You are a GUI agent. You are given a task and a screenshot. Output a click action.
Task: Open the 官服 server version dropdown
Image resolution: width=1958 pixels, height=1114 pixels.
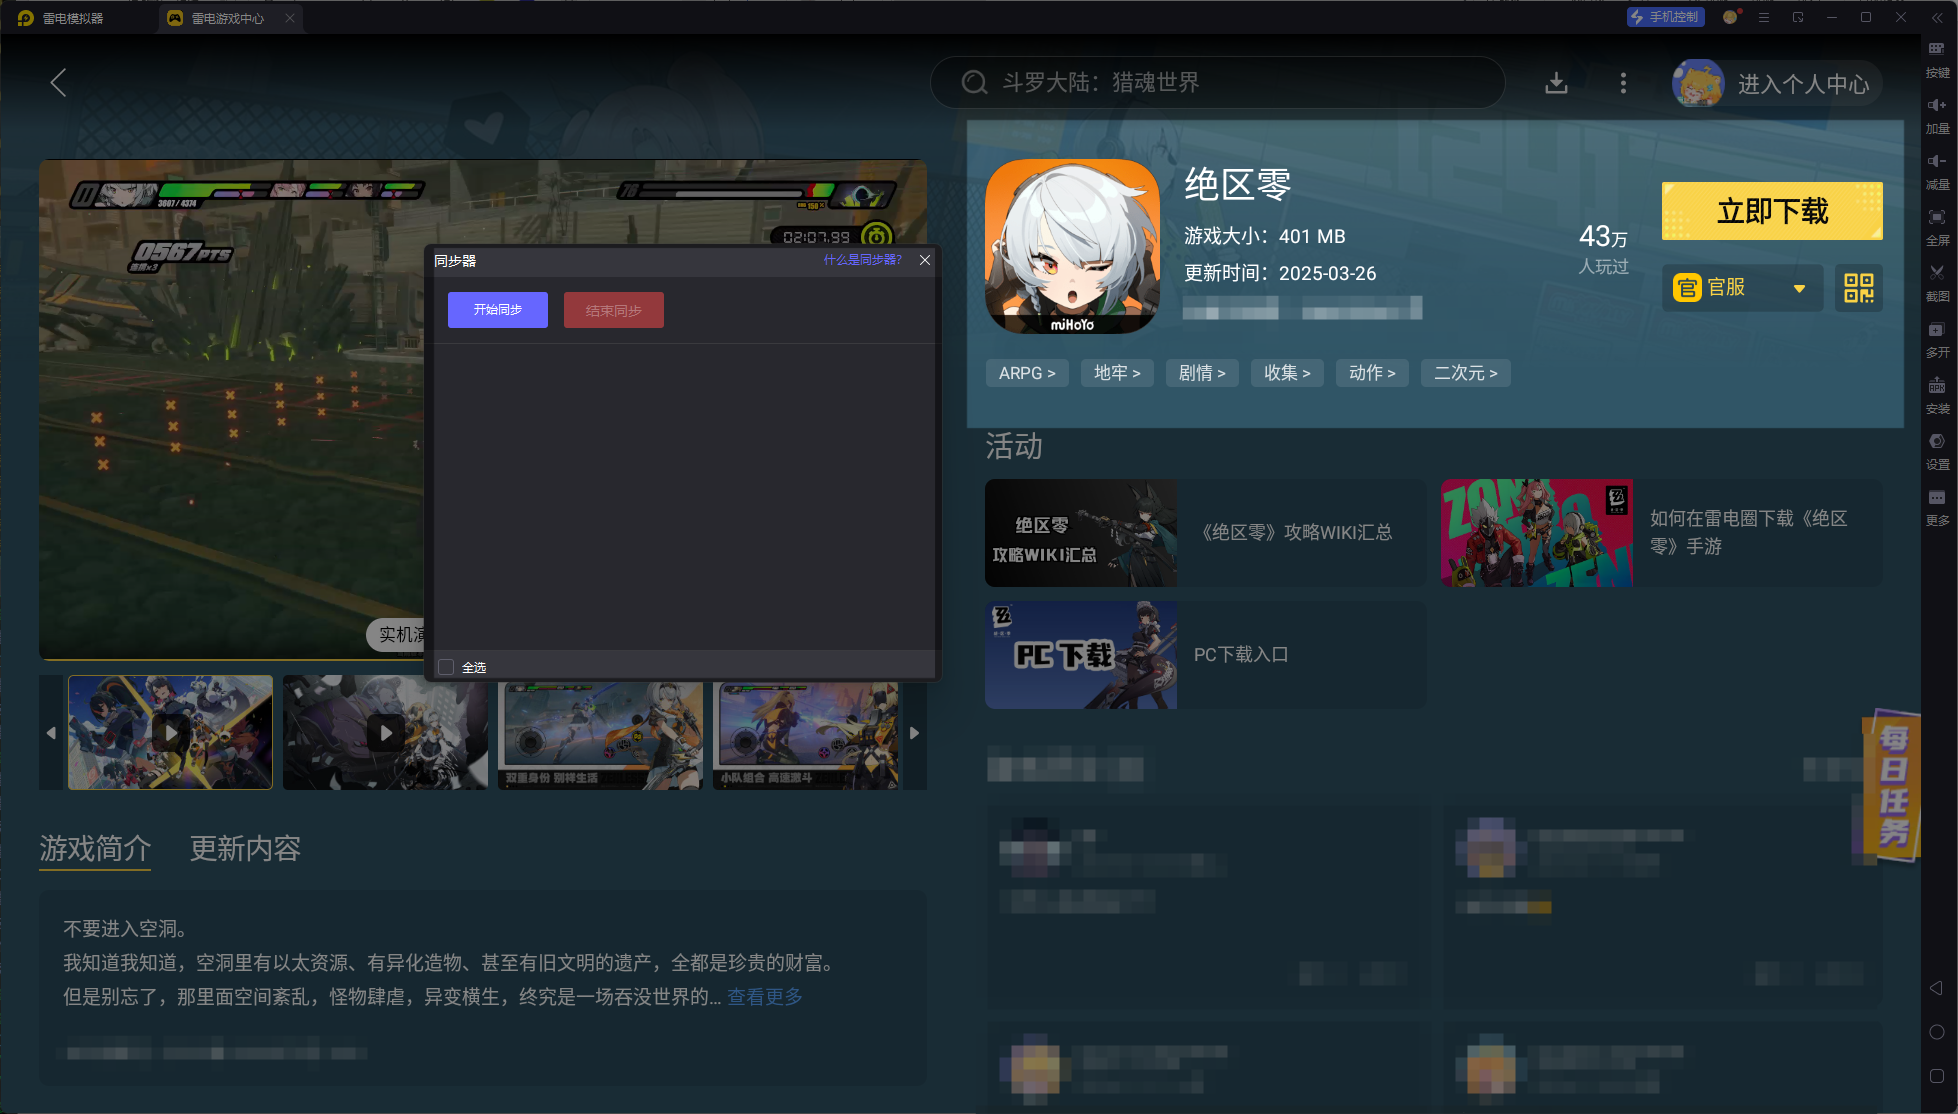[1742, 288]
